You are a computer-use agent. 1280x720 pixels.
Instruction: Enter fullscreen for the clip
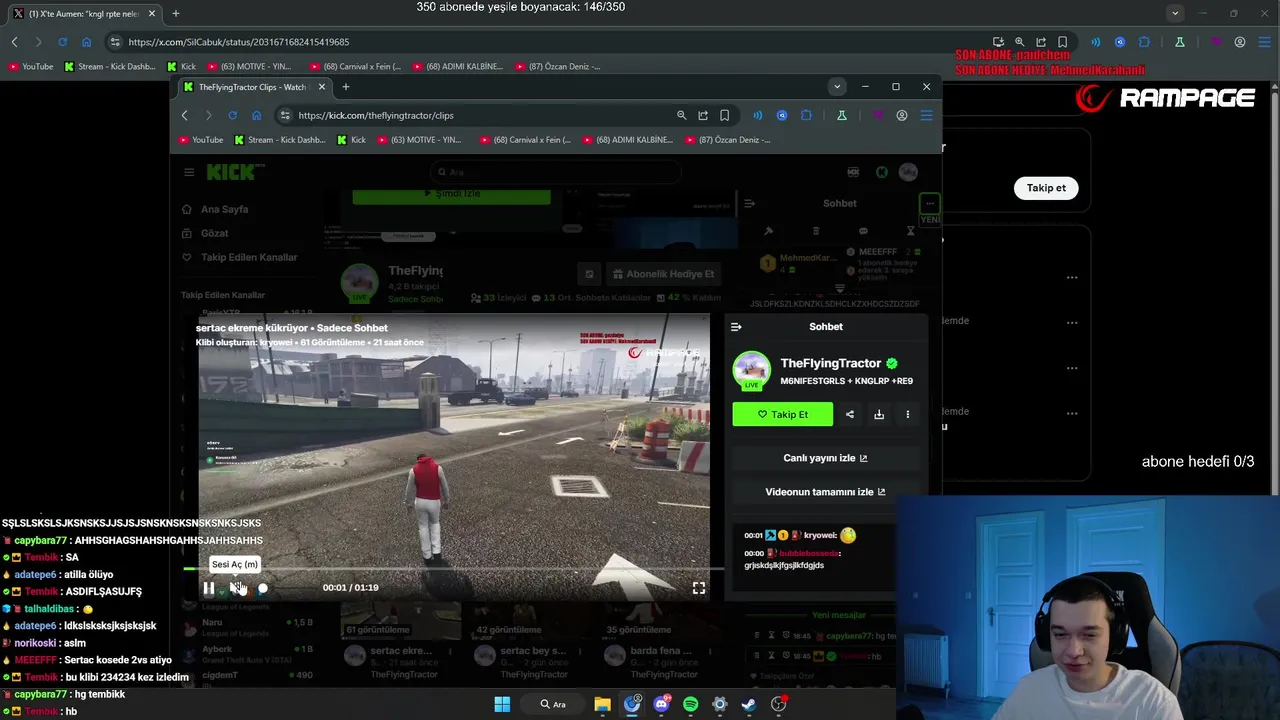coord(699,588)
